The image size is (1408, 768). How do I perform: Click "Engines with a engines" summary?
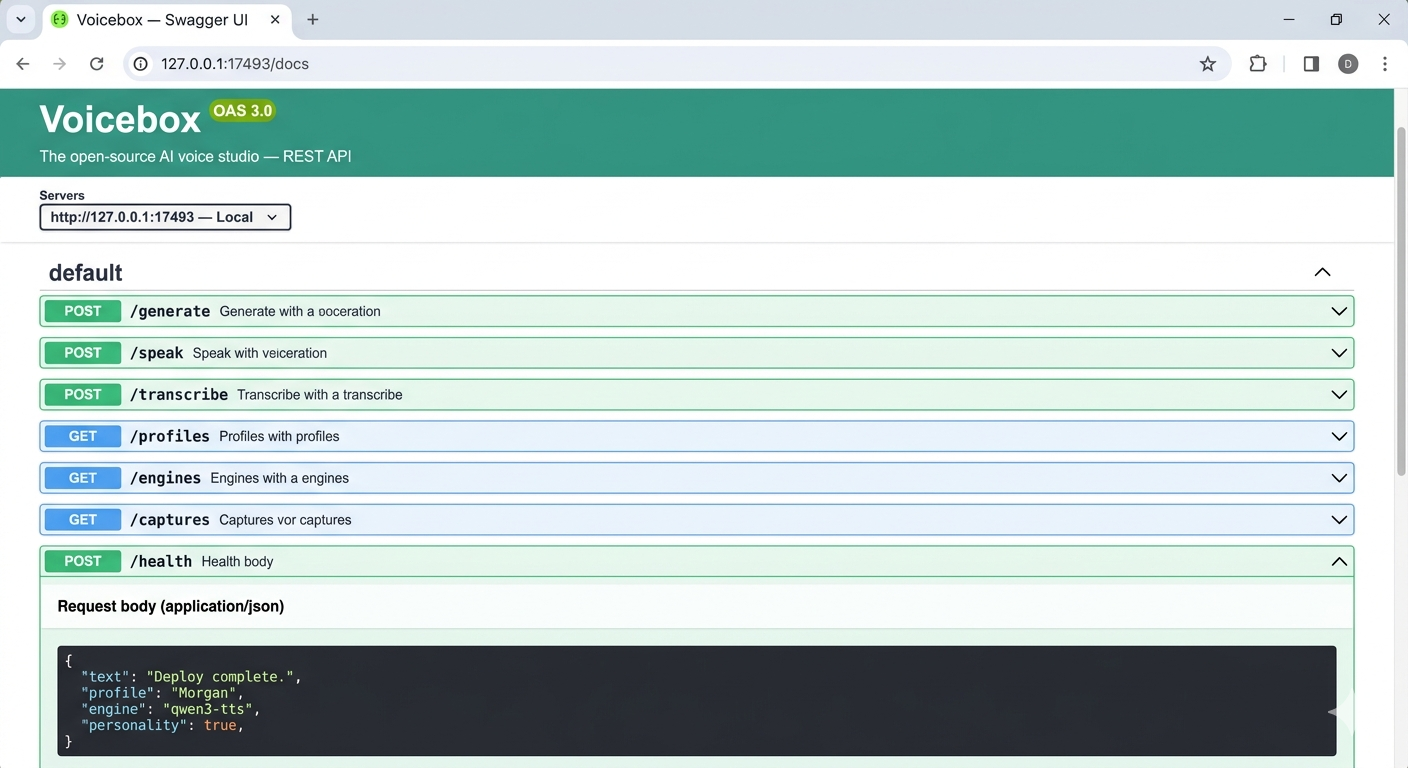280,478
